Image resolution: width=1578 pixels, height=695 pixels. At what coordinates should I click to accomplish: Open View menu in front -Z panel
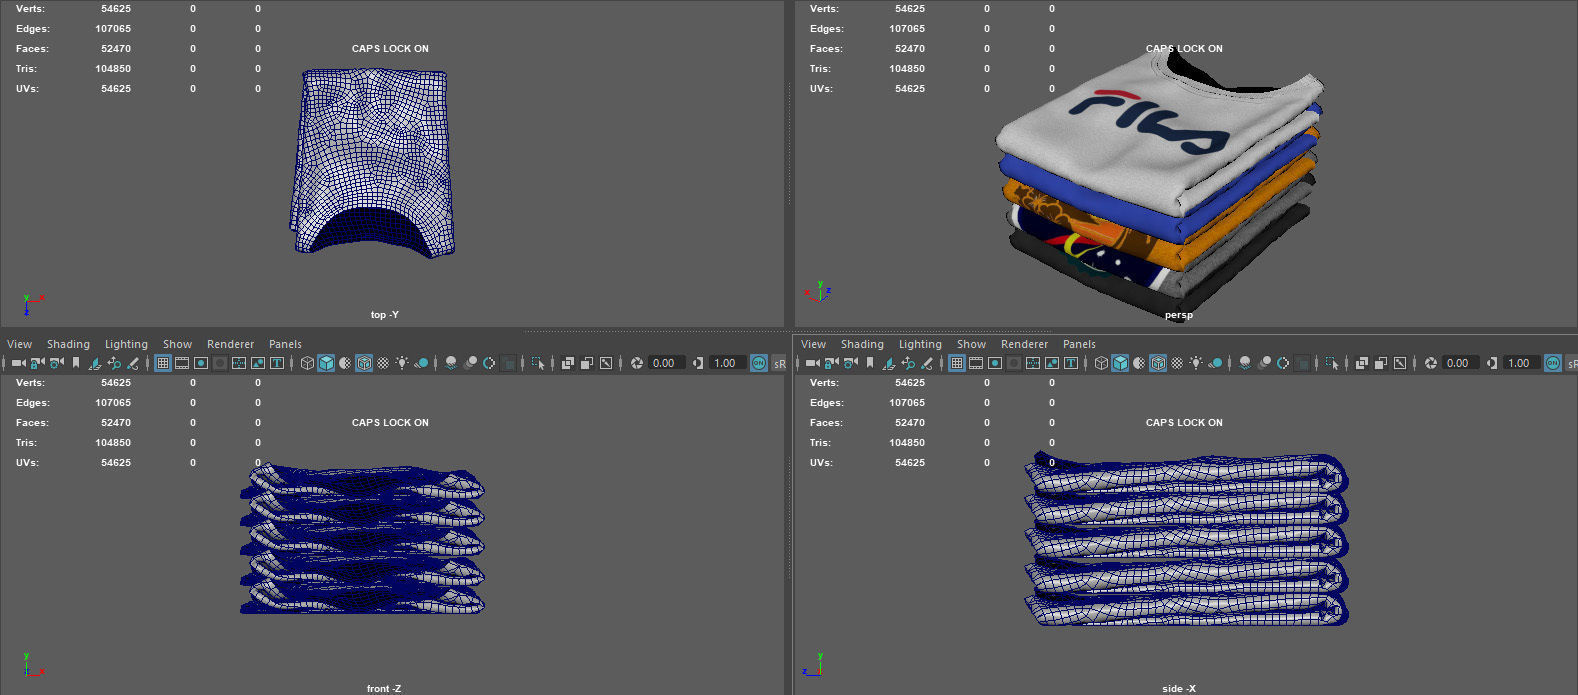[19, 344]
